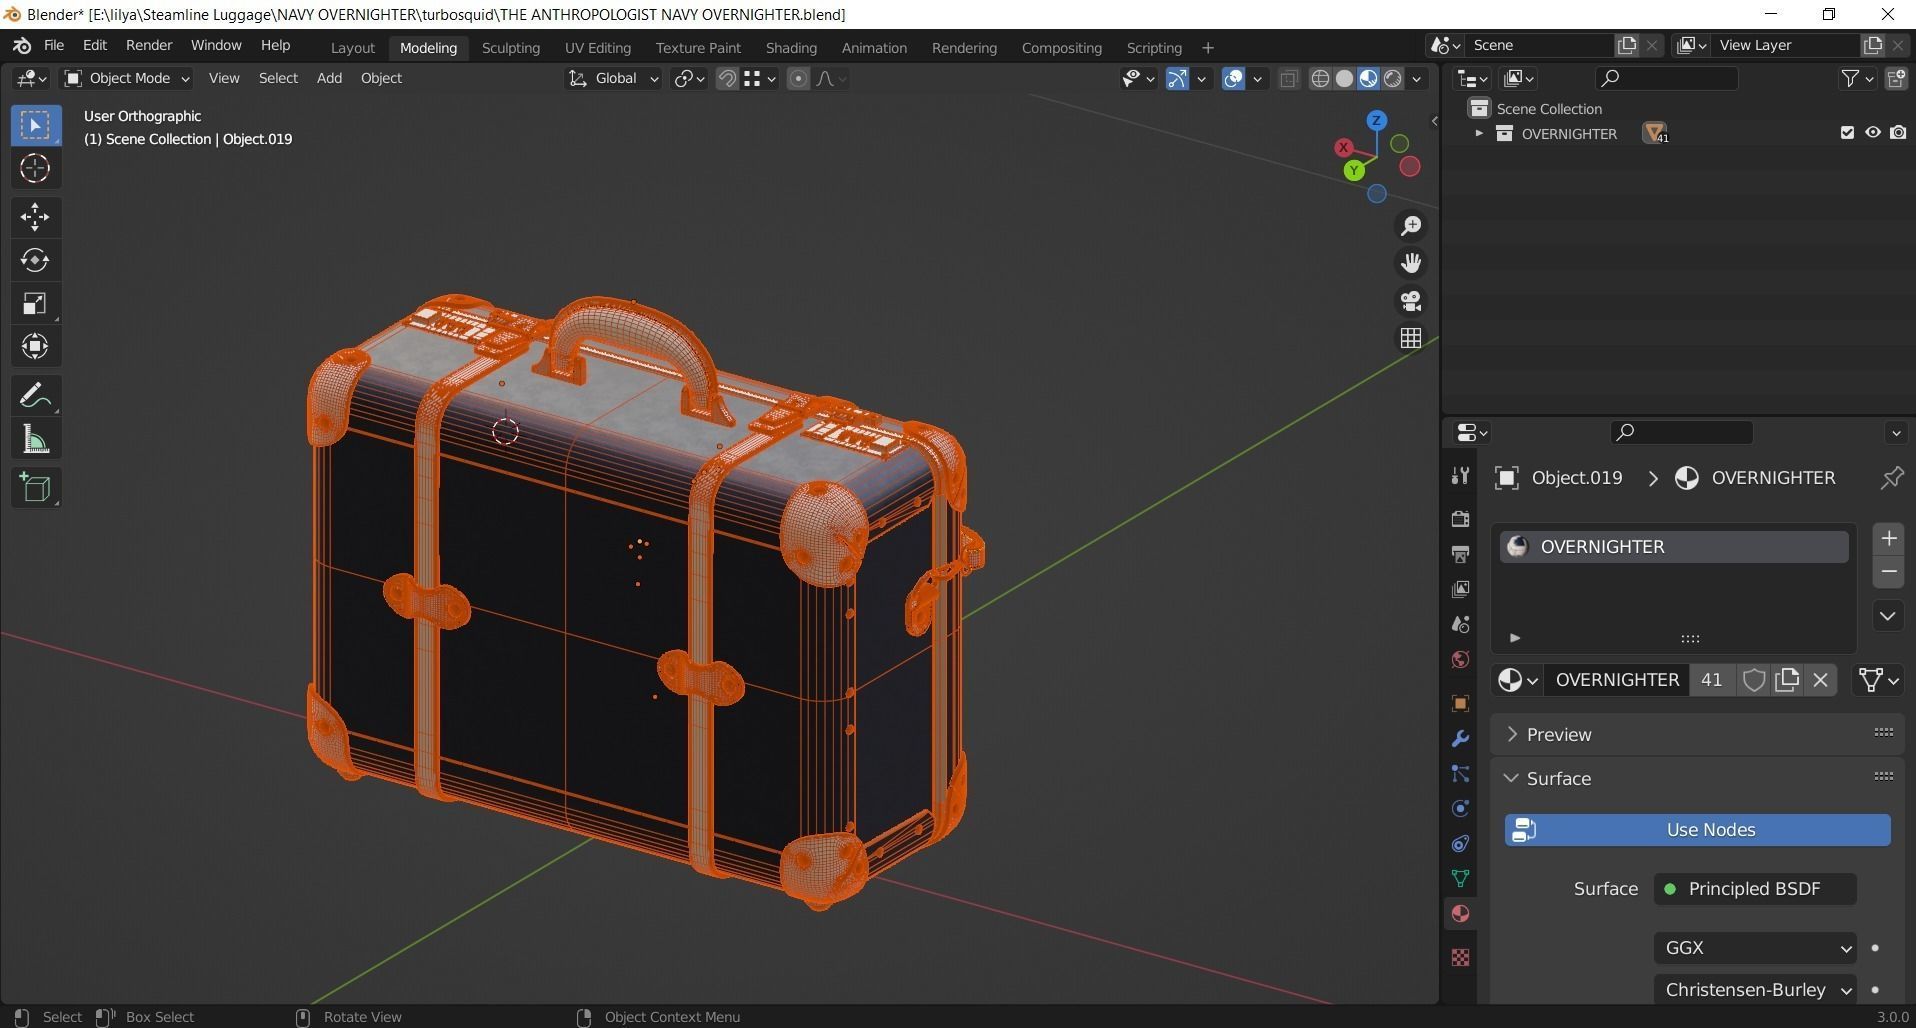Browse materials with the sphere dropdown

tap(1517, 680)
